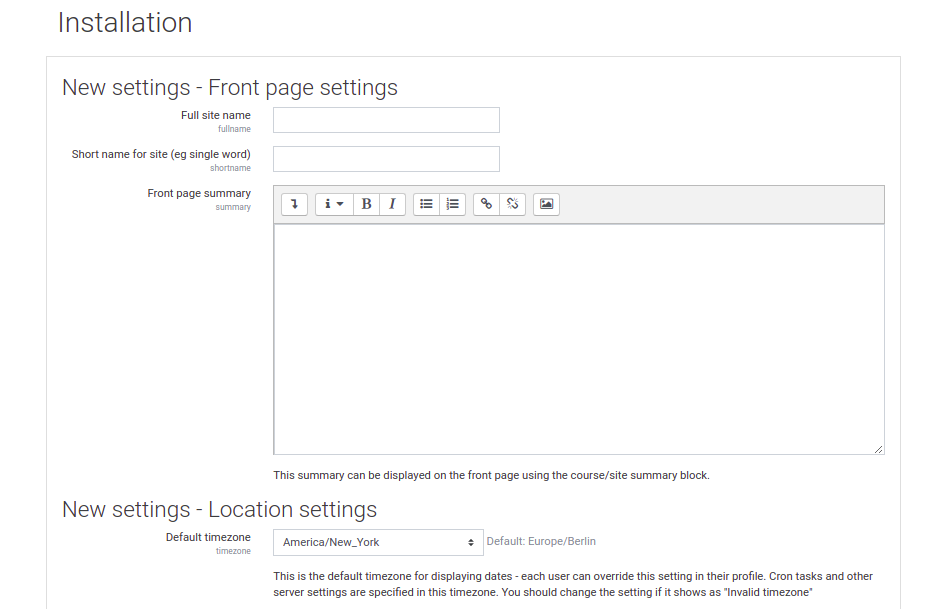Insert an unordered bullet list
This screenshot has width=947, height=609.
[426, 204]
